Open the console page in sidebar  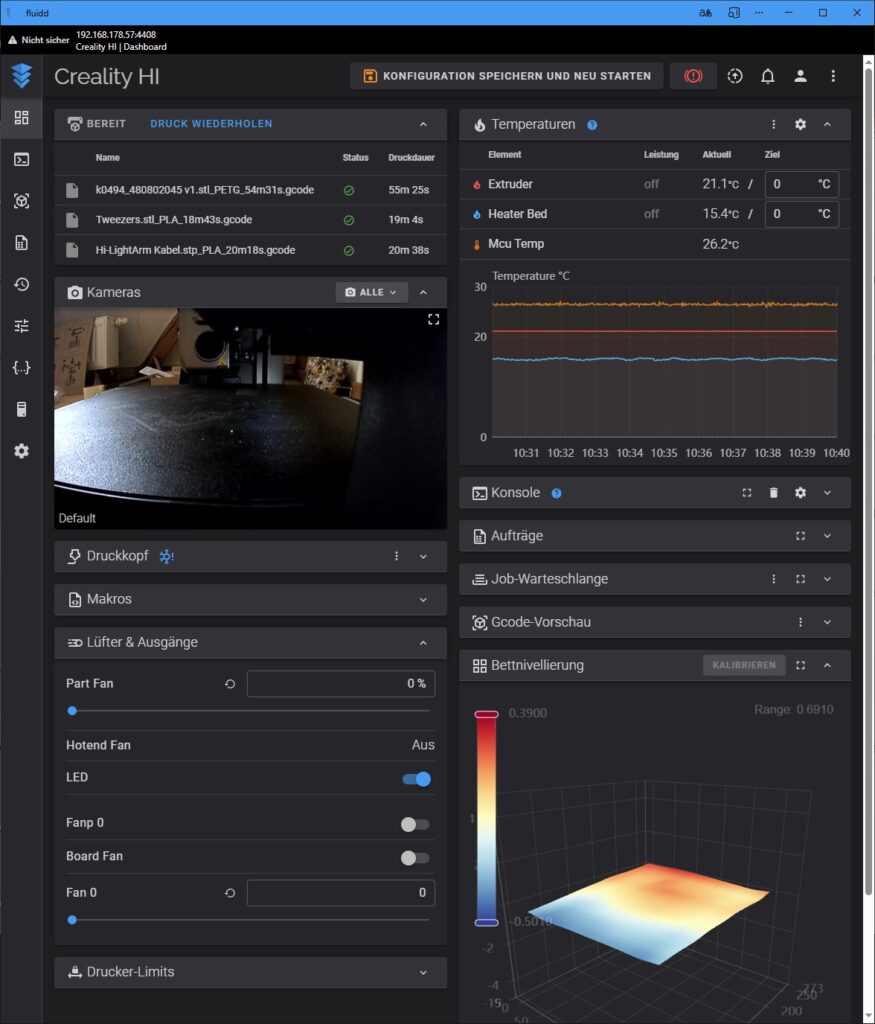pyautogui.click(x=21, y=159)
